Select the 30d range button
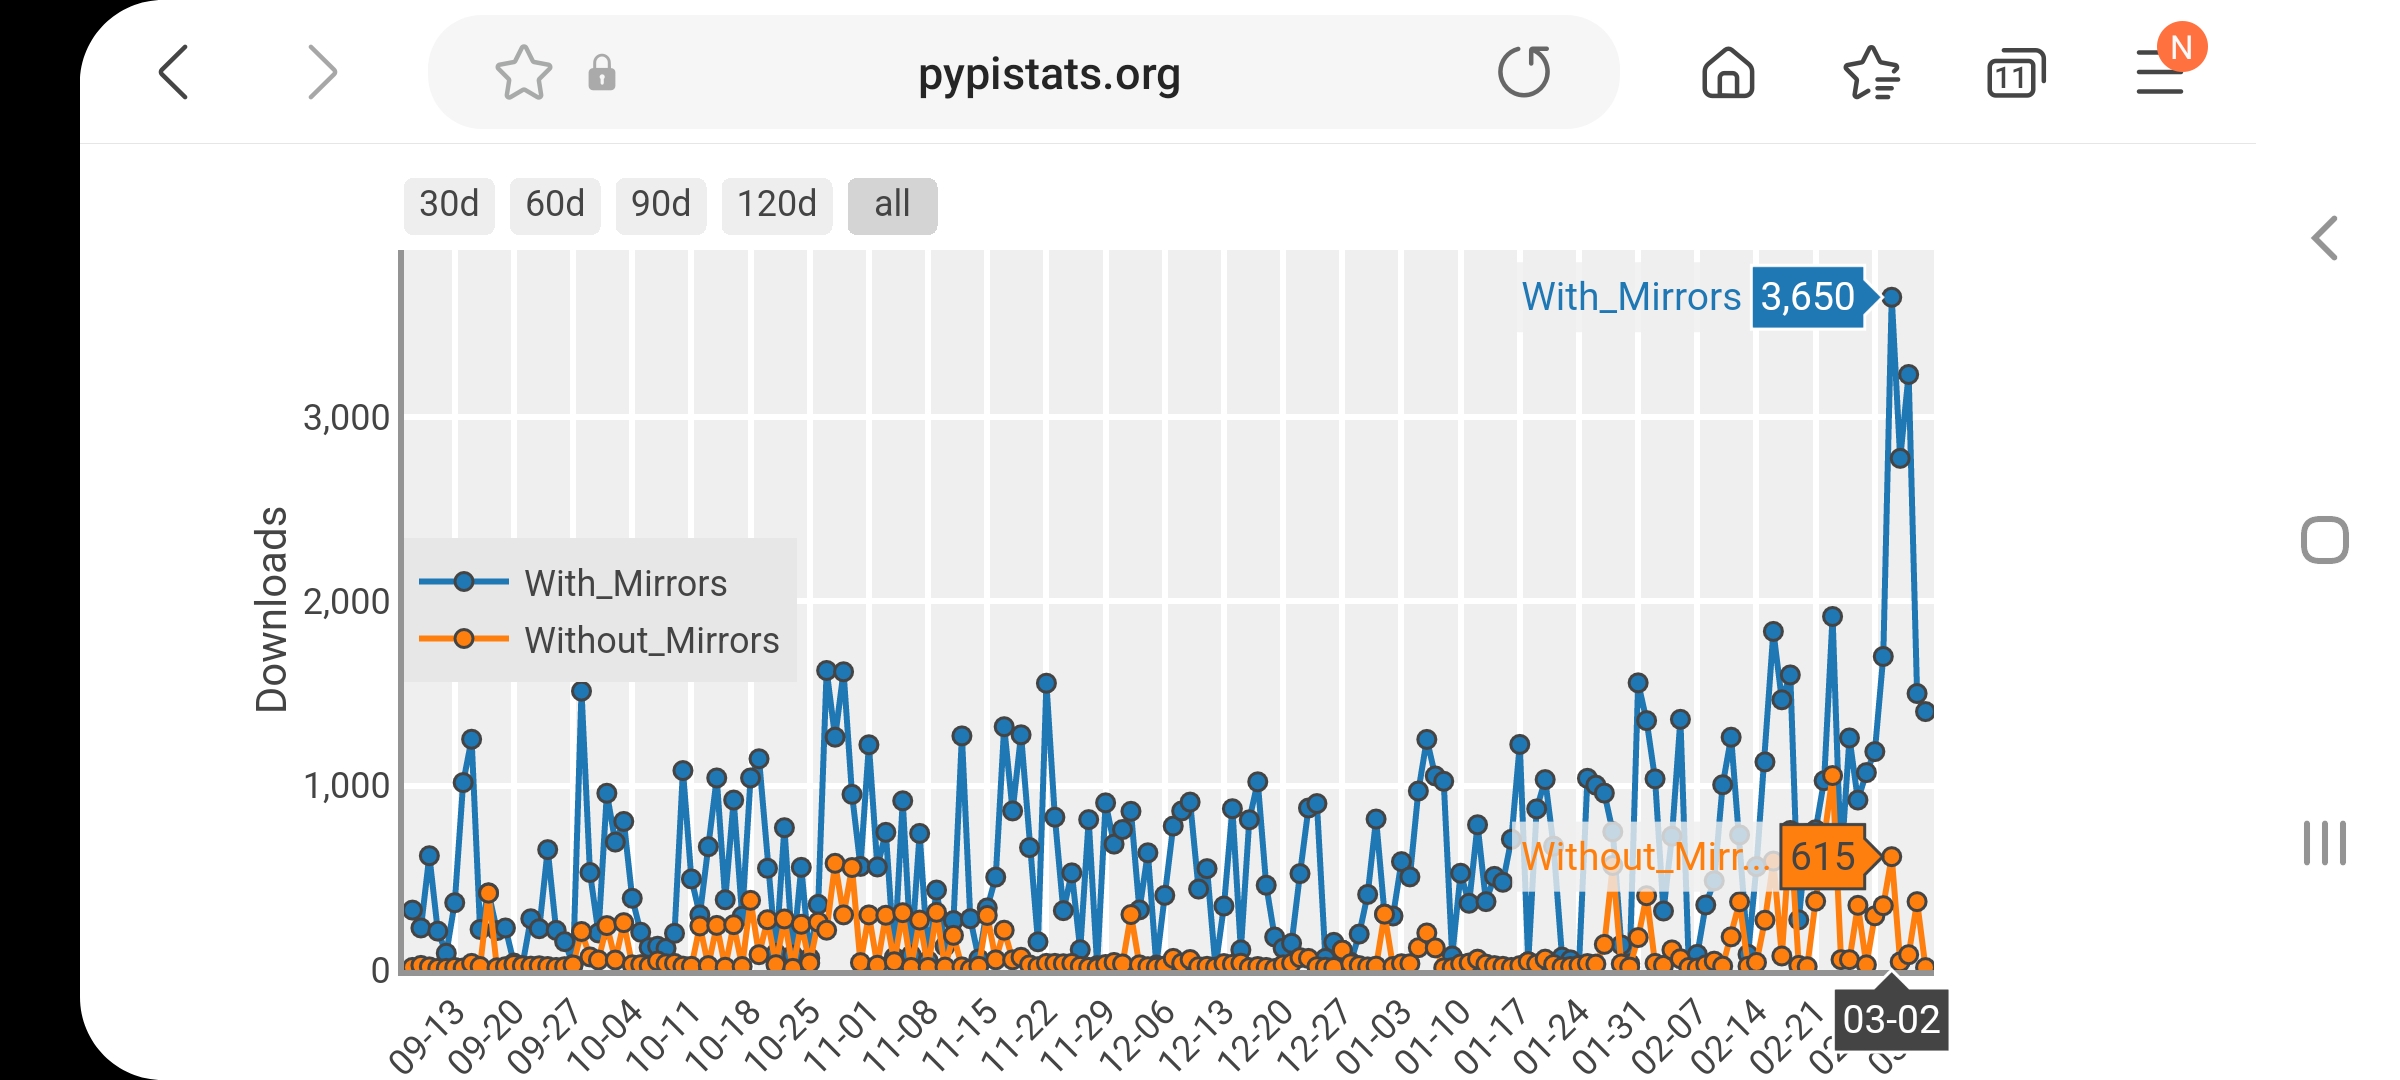The width and height of the screenshot is (2400, 1080). 449,205
